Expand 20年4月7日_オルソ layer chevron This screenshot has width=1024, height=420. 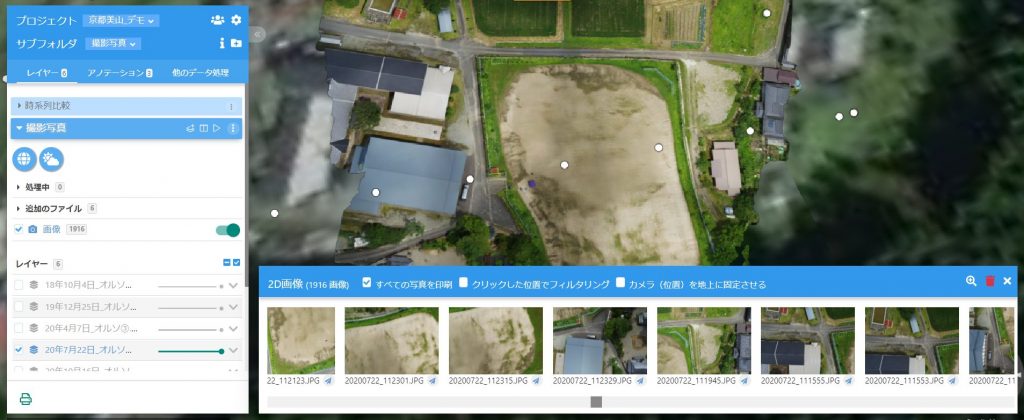tap(233, 328)
